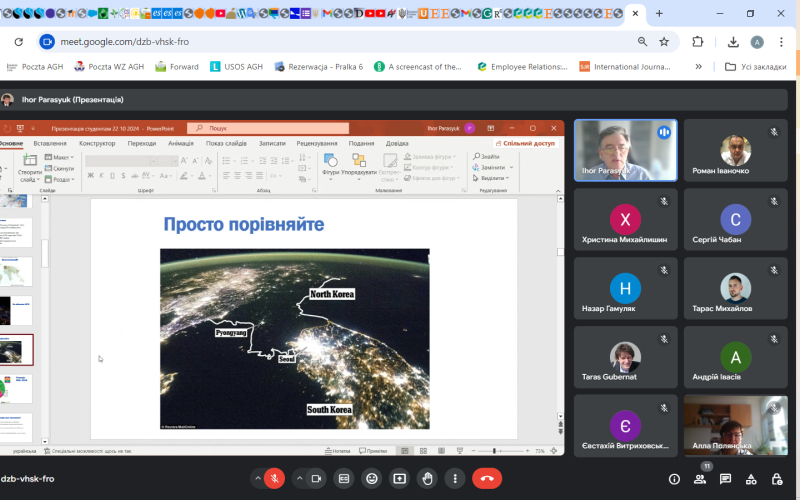Viewport: 800px width, 500px height.
Task: Select the Korea night-map slide thumbnail
Action: tap(16, 350)
